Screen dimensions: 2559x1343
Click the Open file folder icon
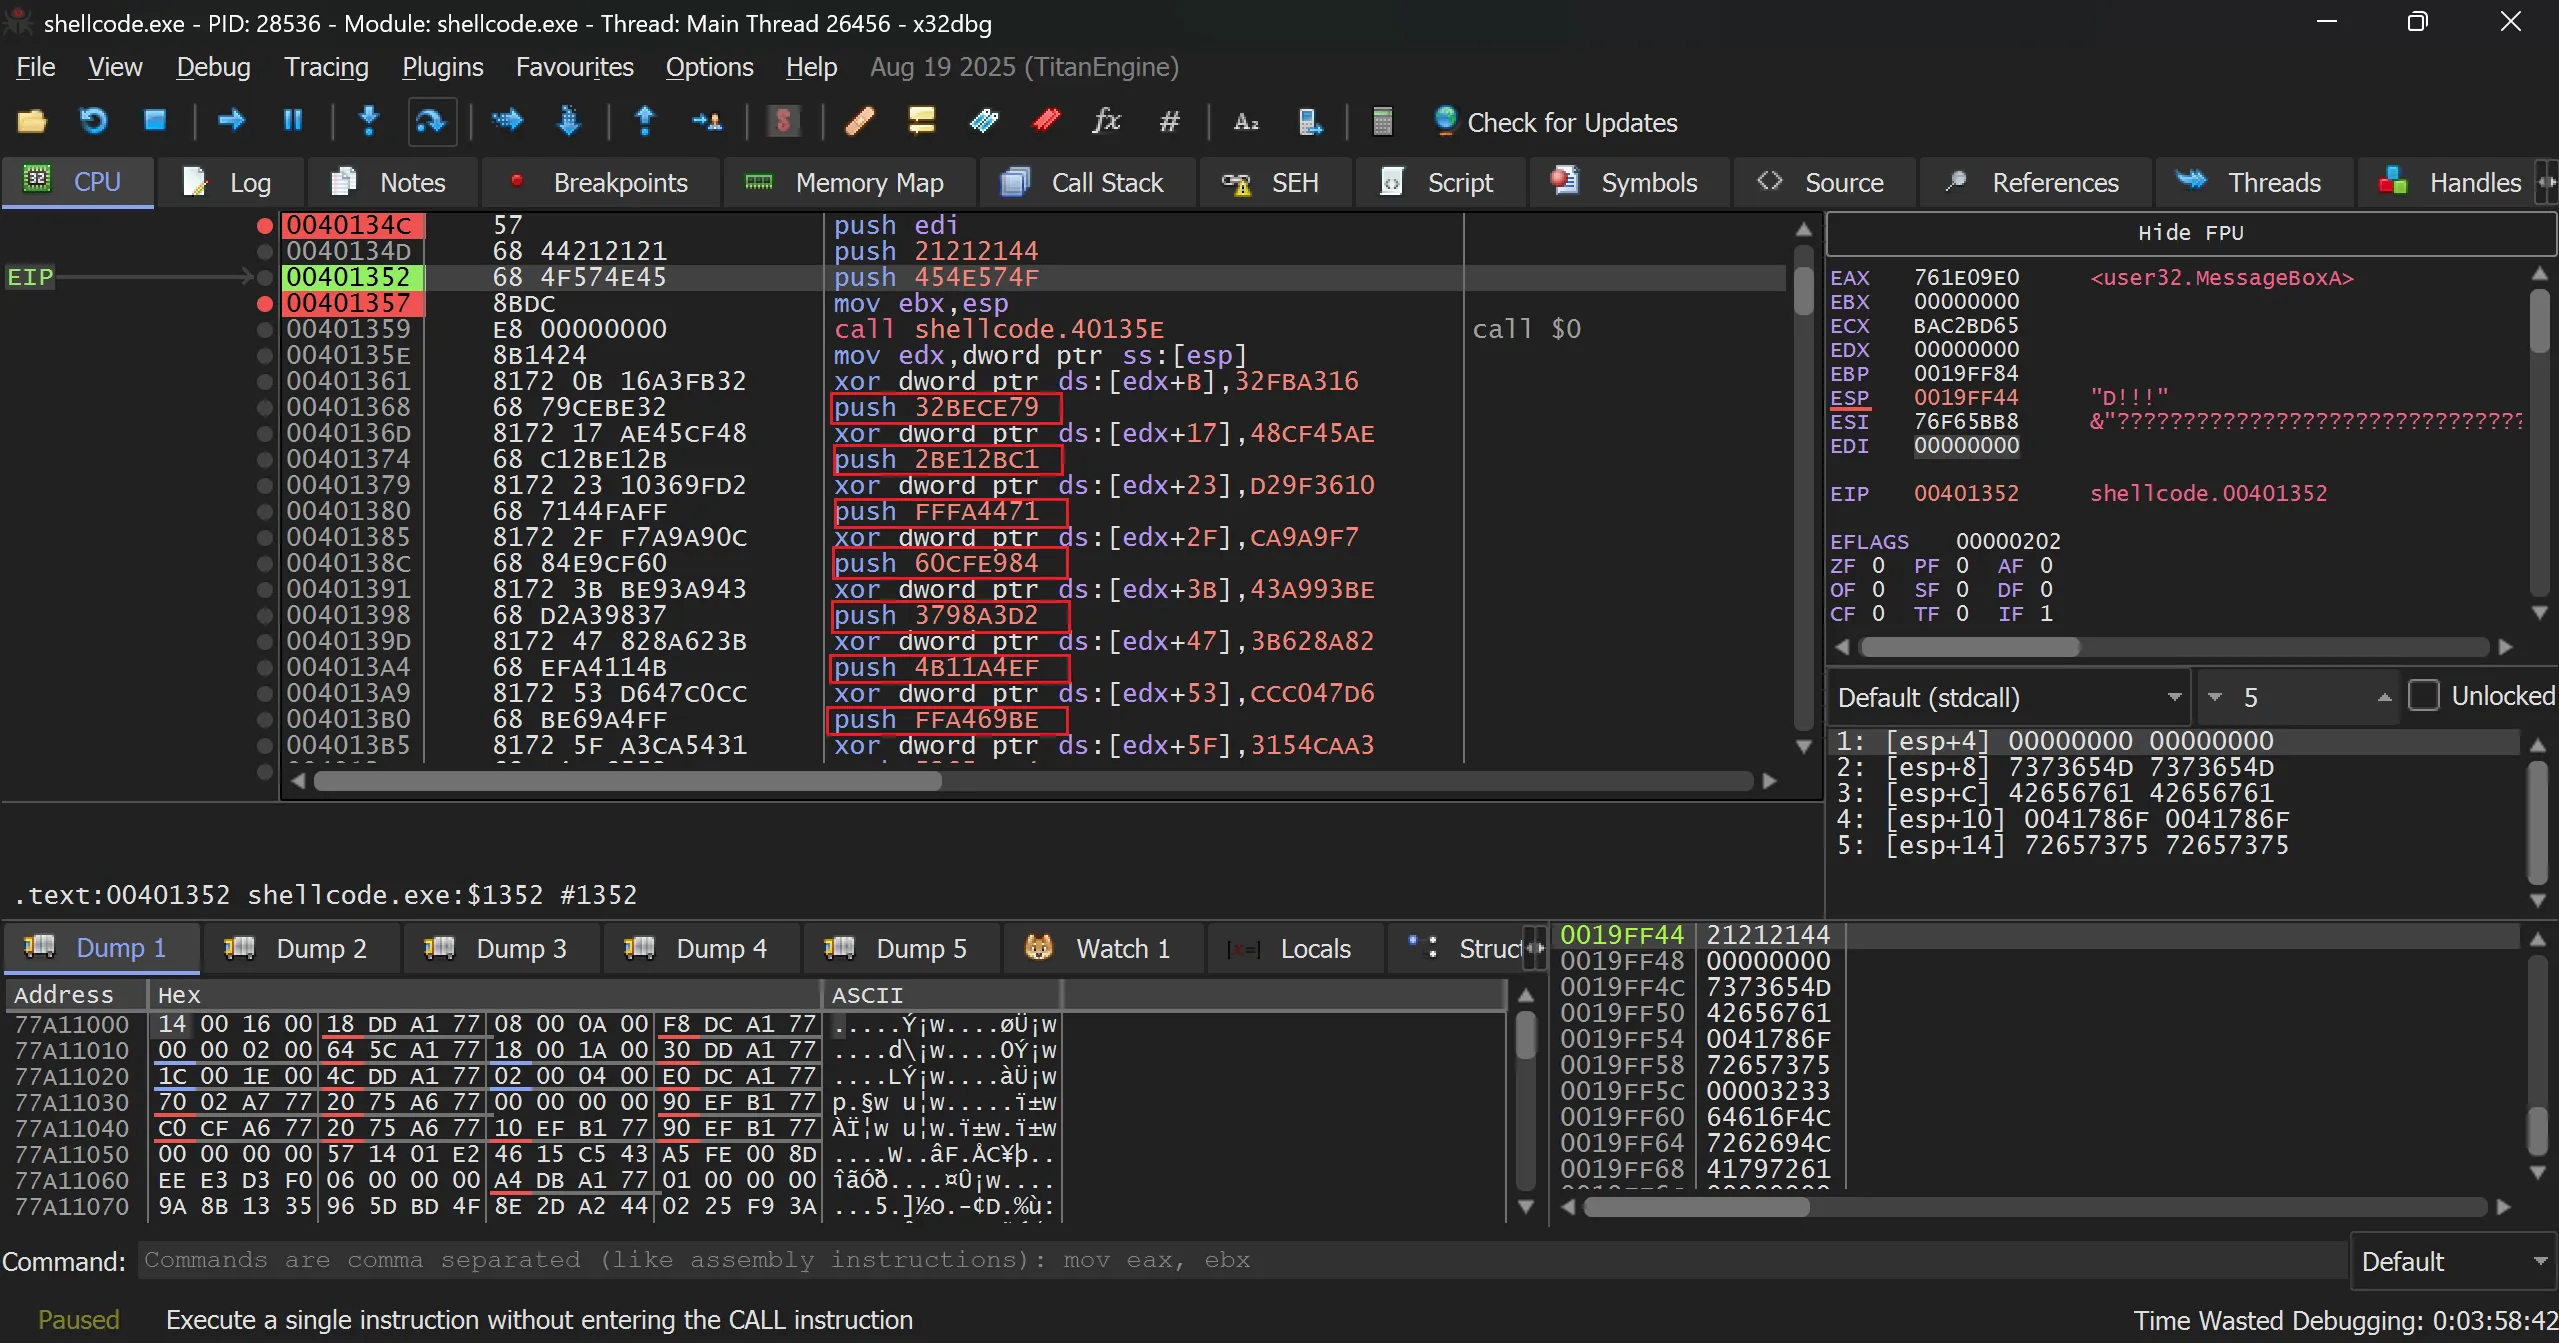point(32,122)
